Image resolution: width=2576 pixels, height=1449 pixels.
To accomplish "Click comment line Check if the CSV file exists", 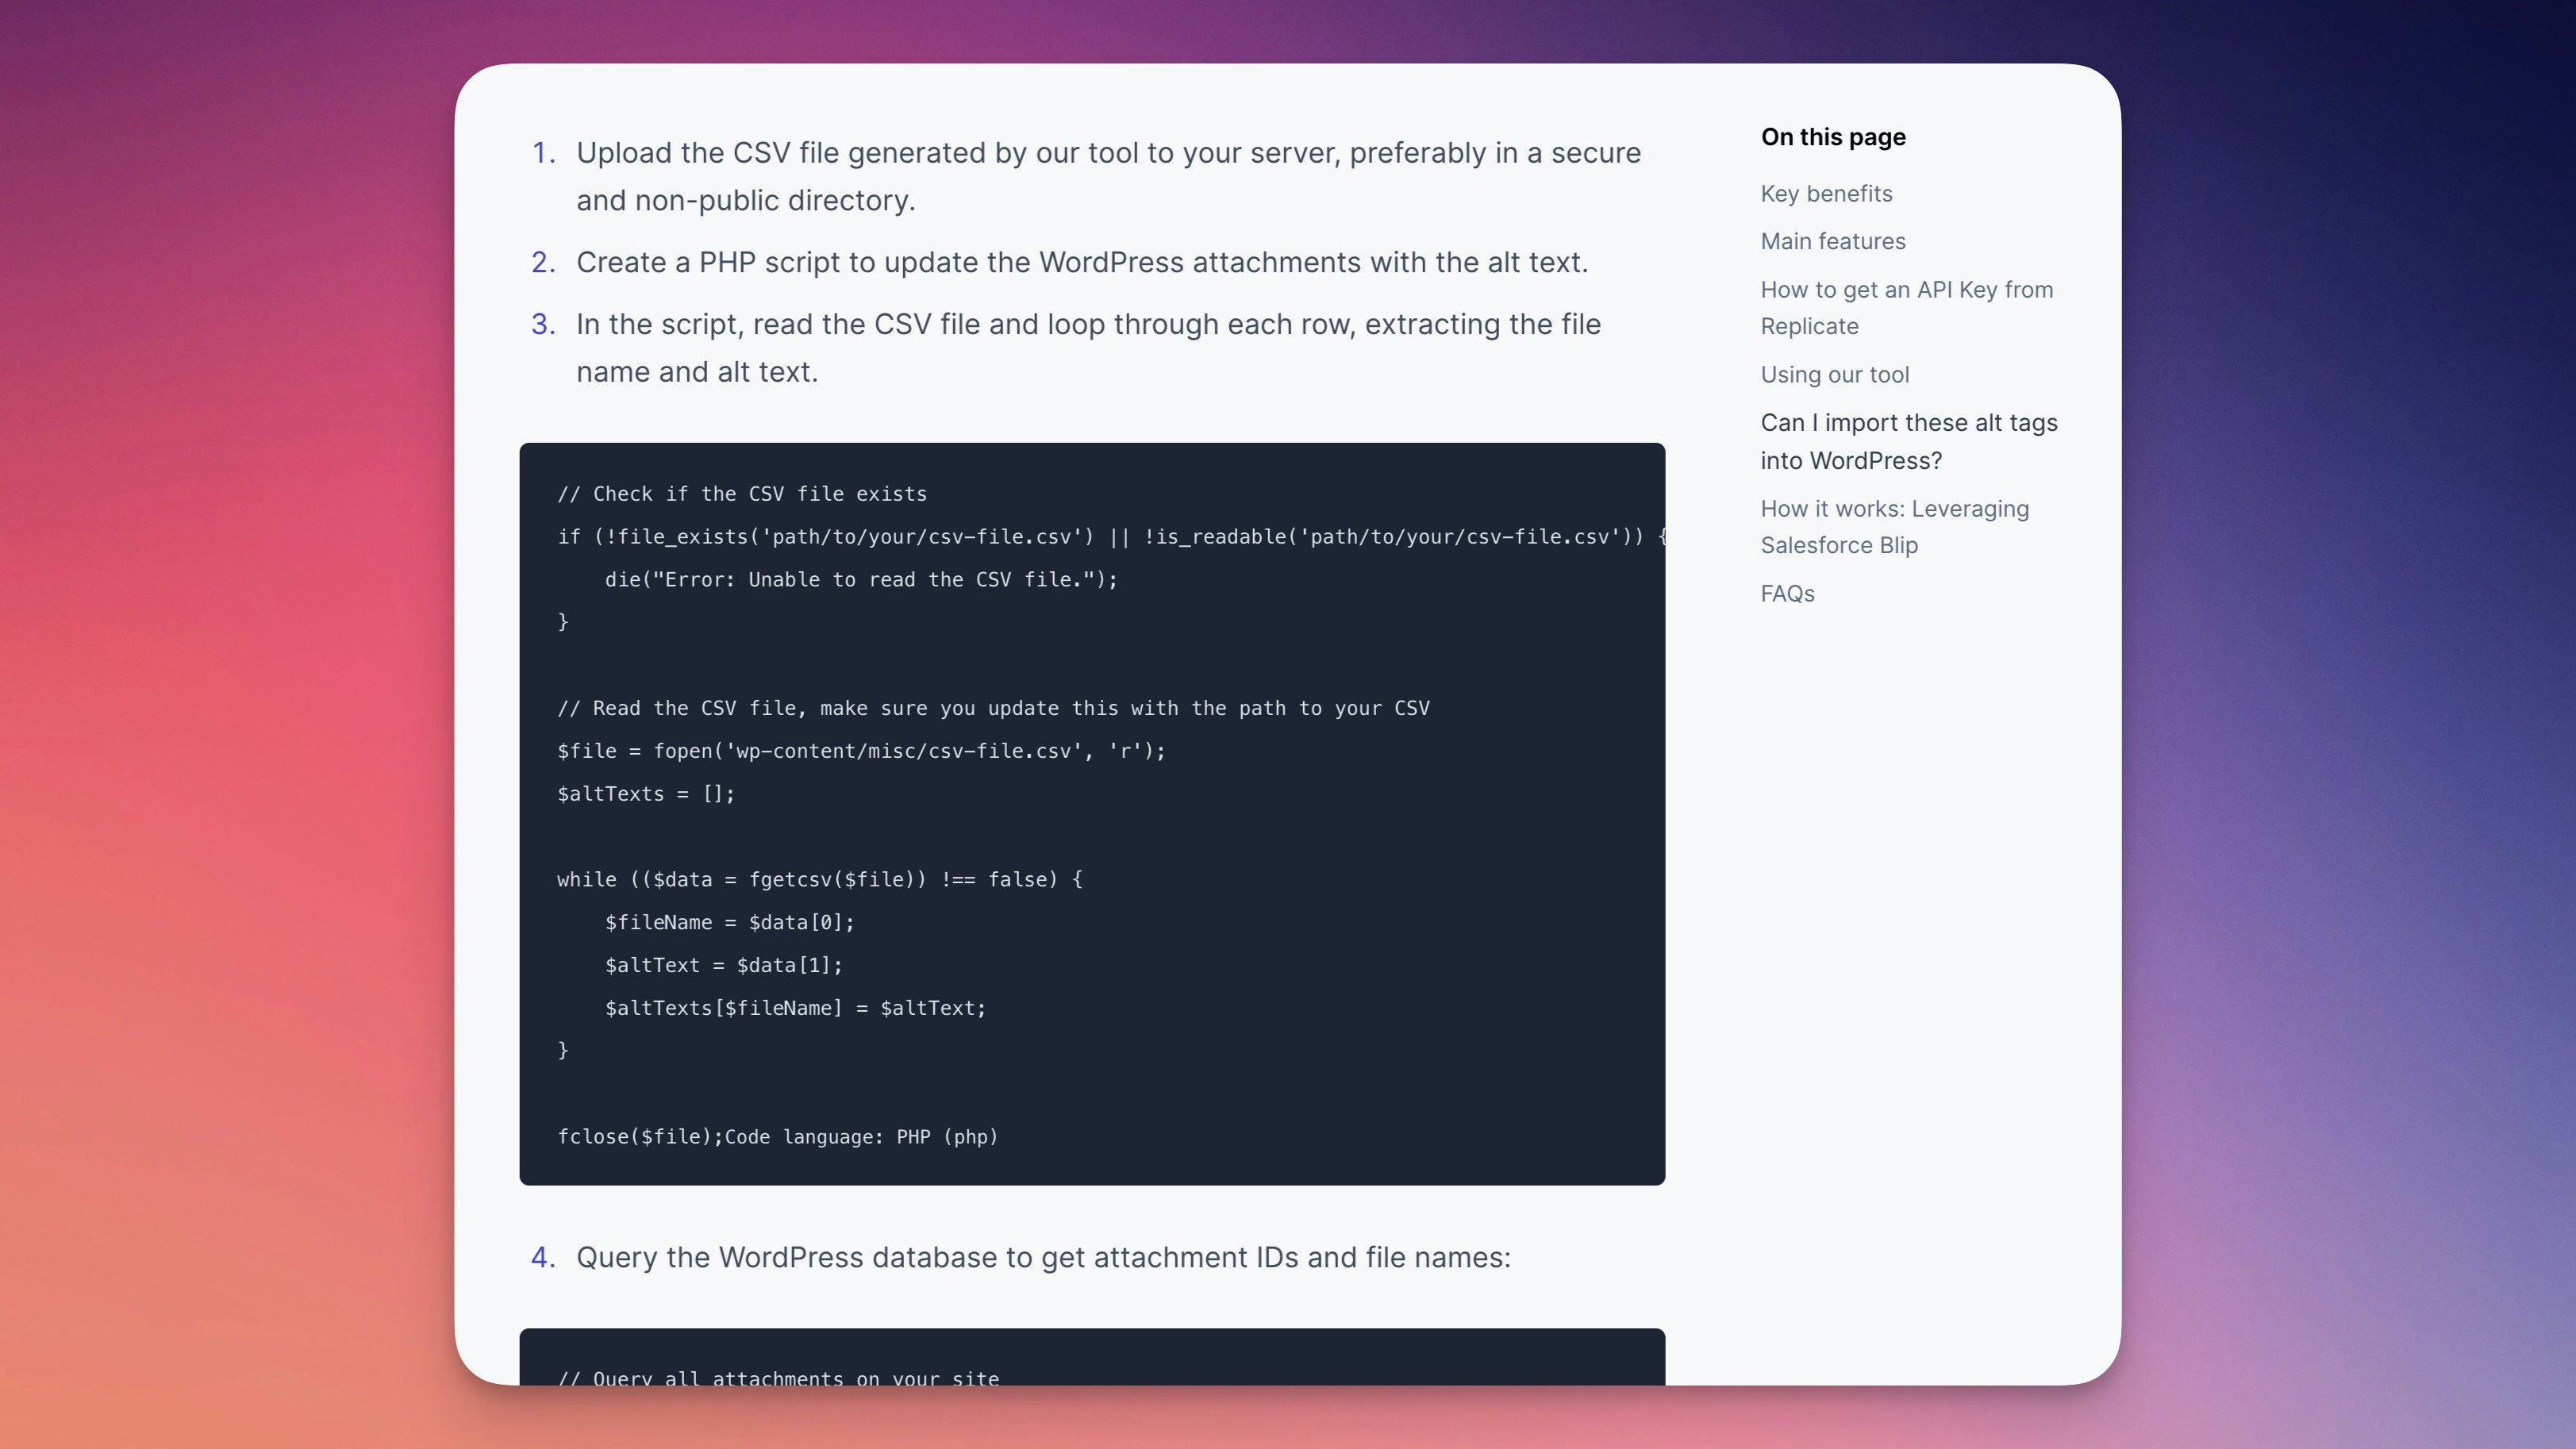I will [x=742, y=494].
